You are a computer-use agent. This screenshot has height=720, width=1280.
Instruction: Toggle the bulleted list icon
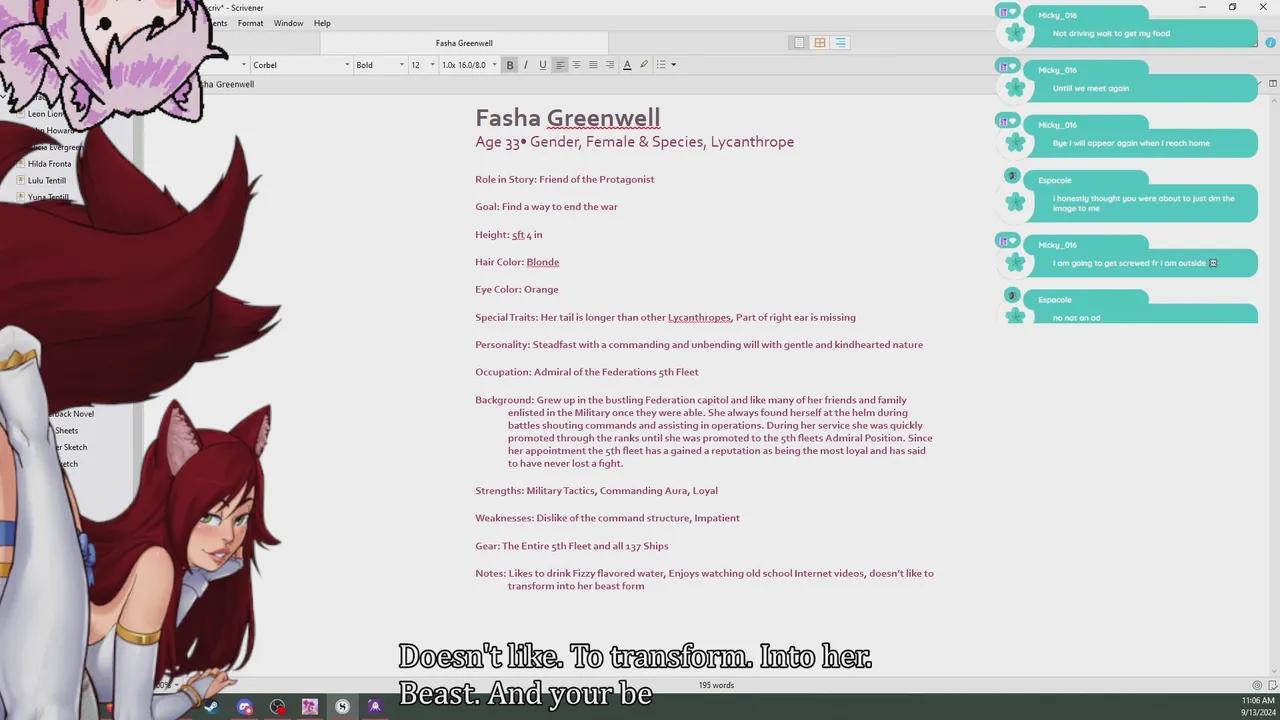(x=661, y=65)
